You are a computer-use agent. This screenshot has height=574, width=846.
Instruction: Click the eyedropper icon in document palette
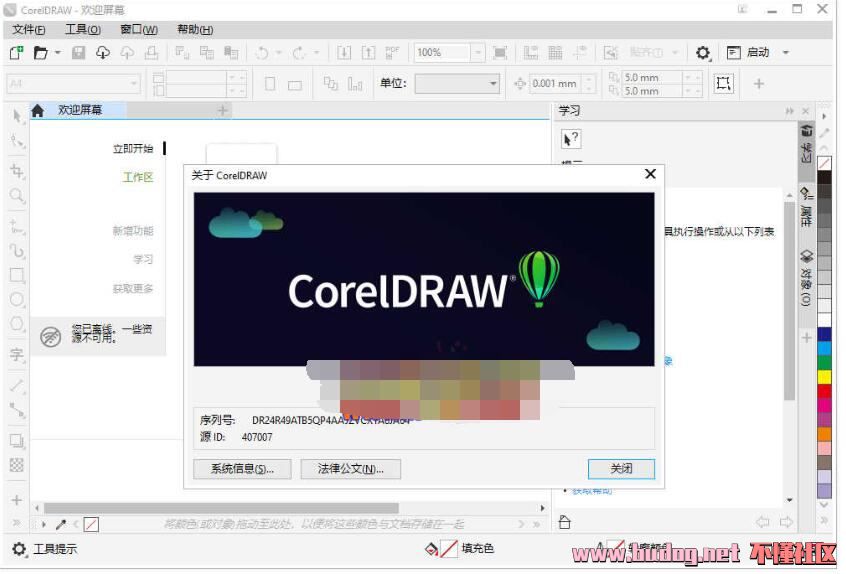point(61,524)
